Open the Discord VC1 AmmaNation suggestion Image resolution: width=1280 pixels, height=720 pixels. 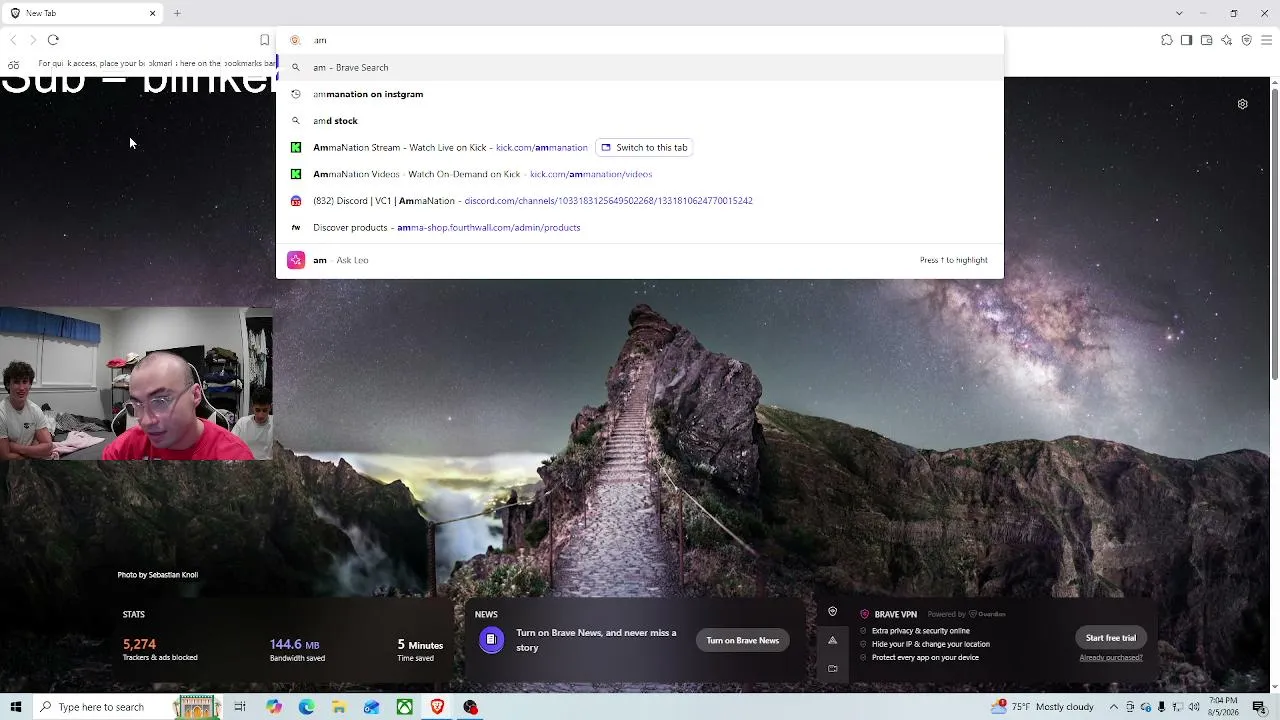[640, 201]
